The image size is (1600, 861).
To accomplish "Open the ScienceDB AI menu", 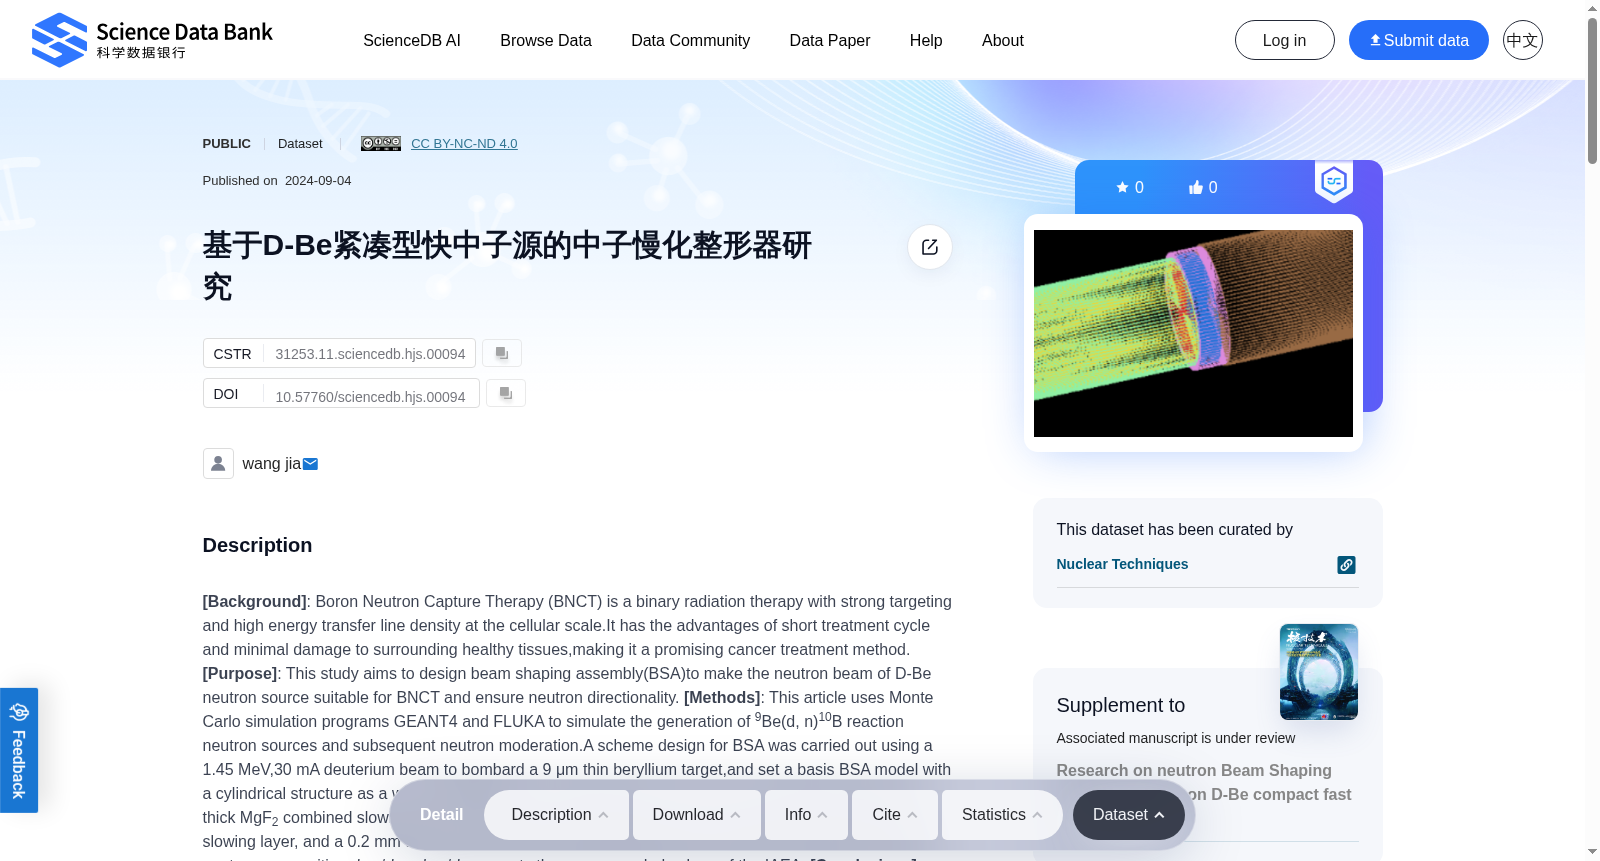I will (412, 40).
